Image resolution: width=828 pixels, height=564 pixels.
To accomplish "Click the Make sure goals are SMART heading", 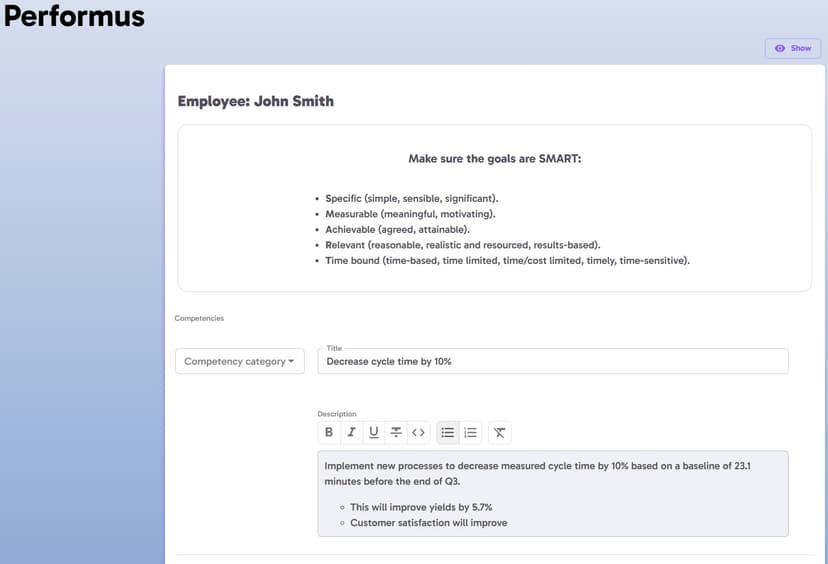I will click(x=494, y=159).
